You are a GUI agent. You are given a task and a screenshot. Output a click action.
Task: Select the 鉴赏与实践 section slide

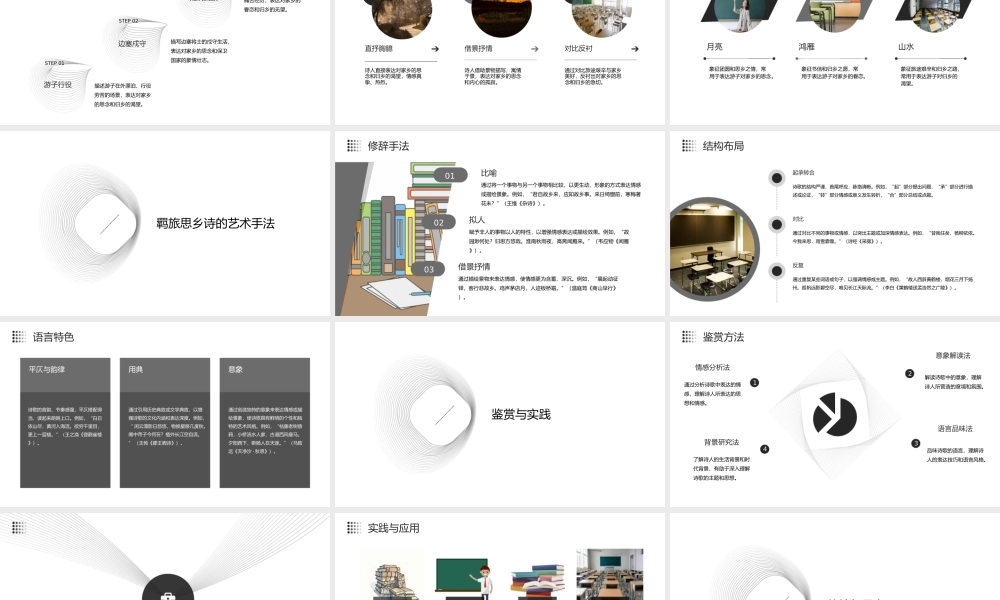(x=499, y=414)
